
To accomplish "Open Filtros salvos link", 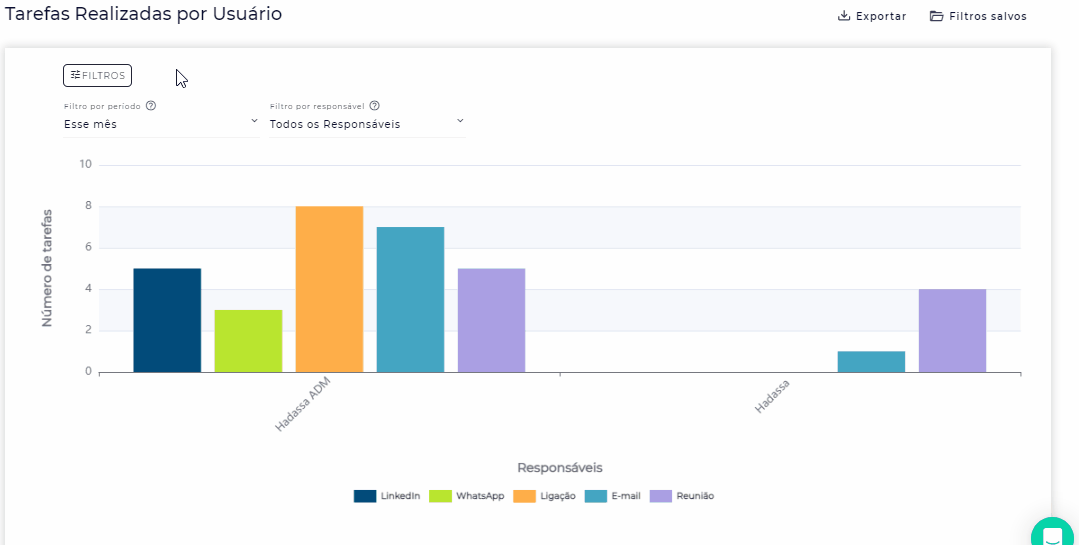I will [987, 16].
